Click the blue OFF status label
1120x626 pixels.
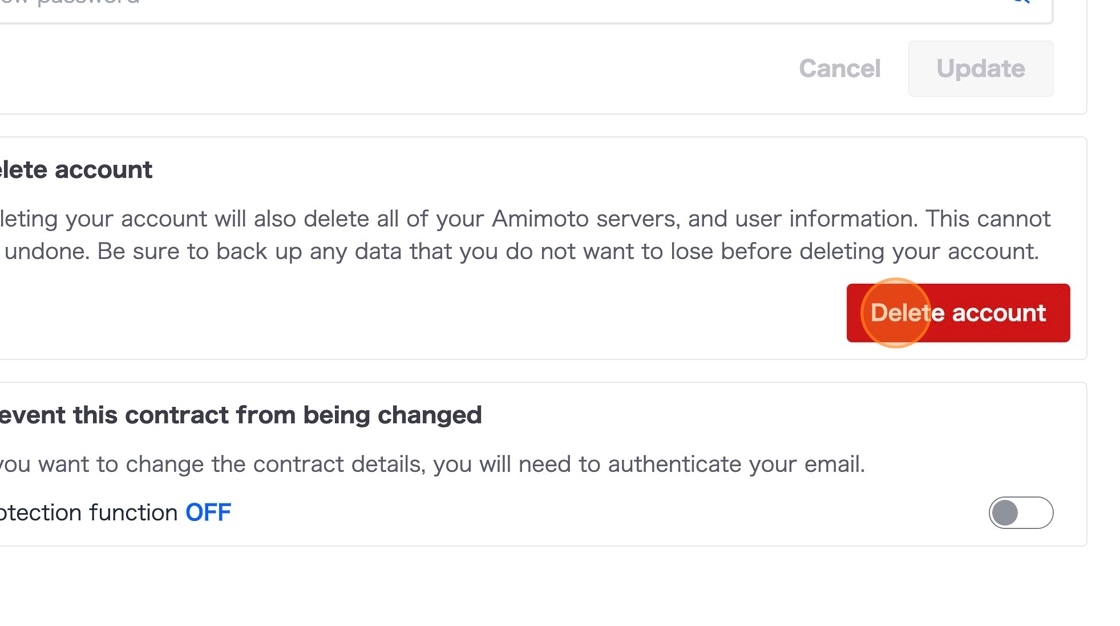tap(208, 513)
